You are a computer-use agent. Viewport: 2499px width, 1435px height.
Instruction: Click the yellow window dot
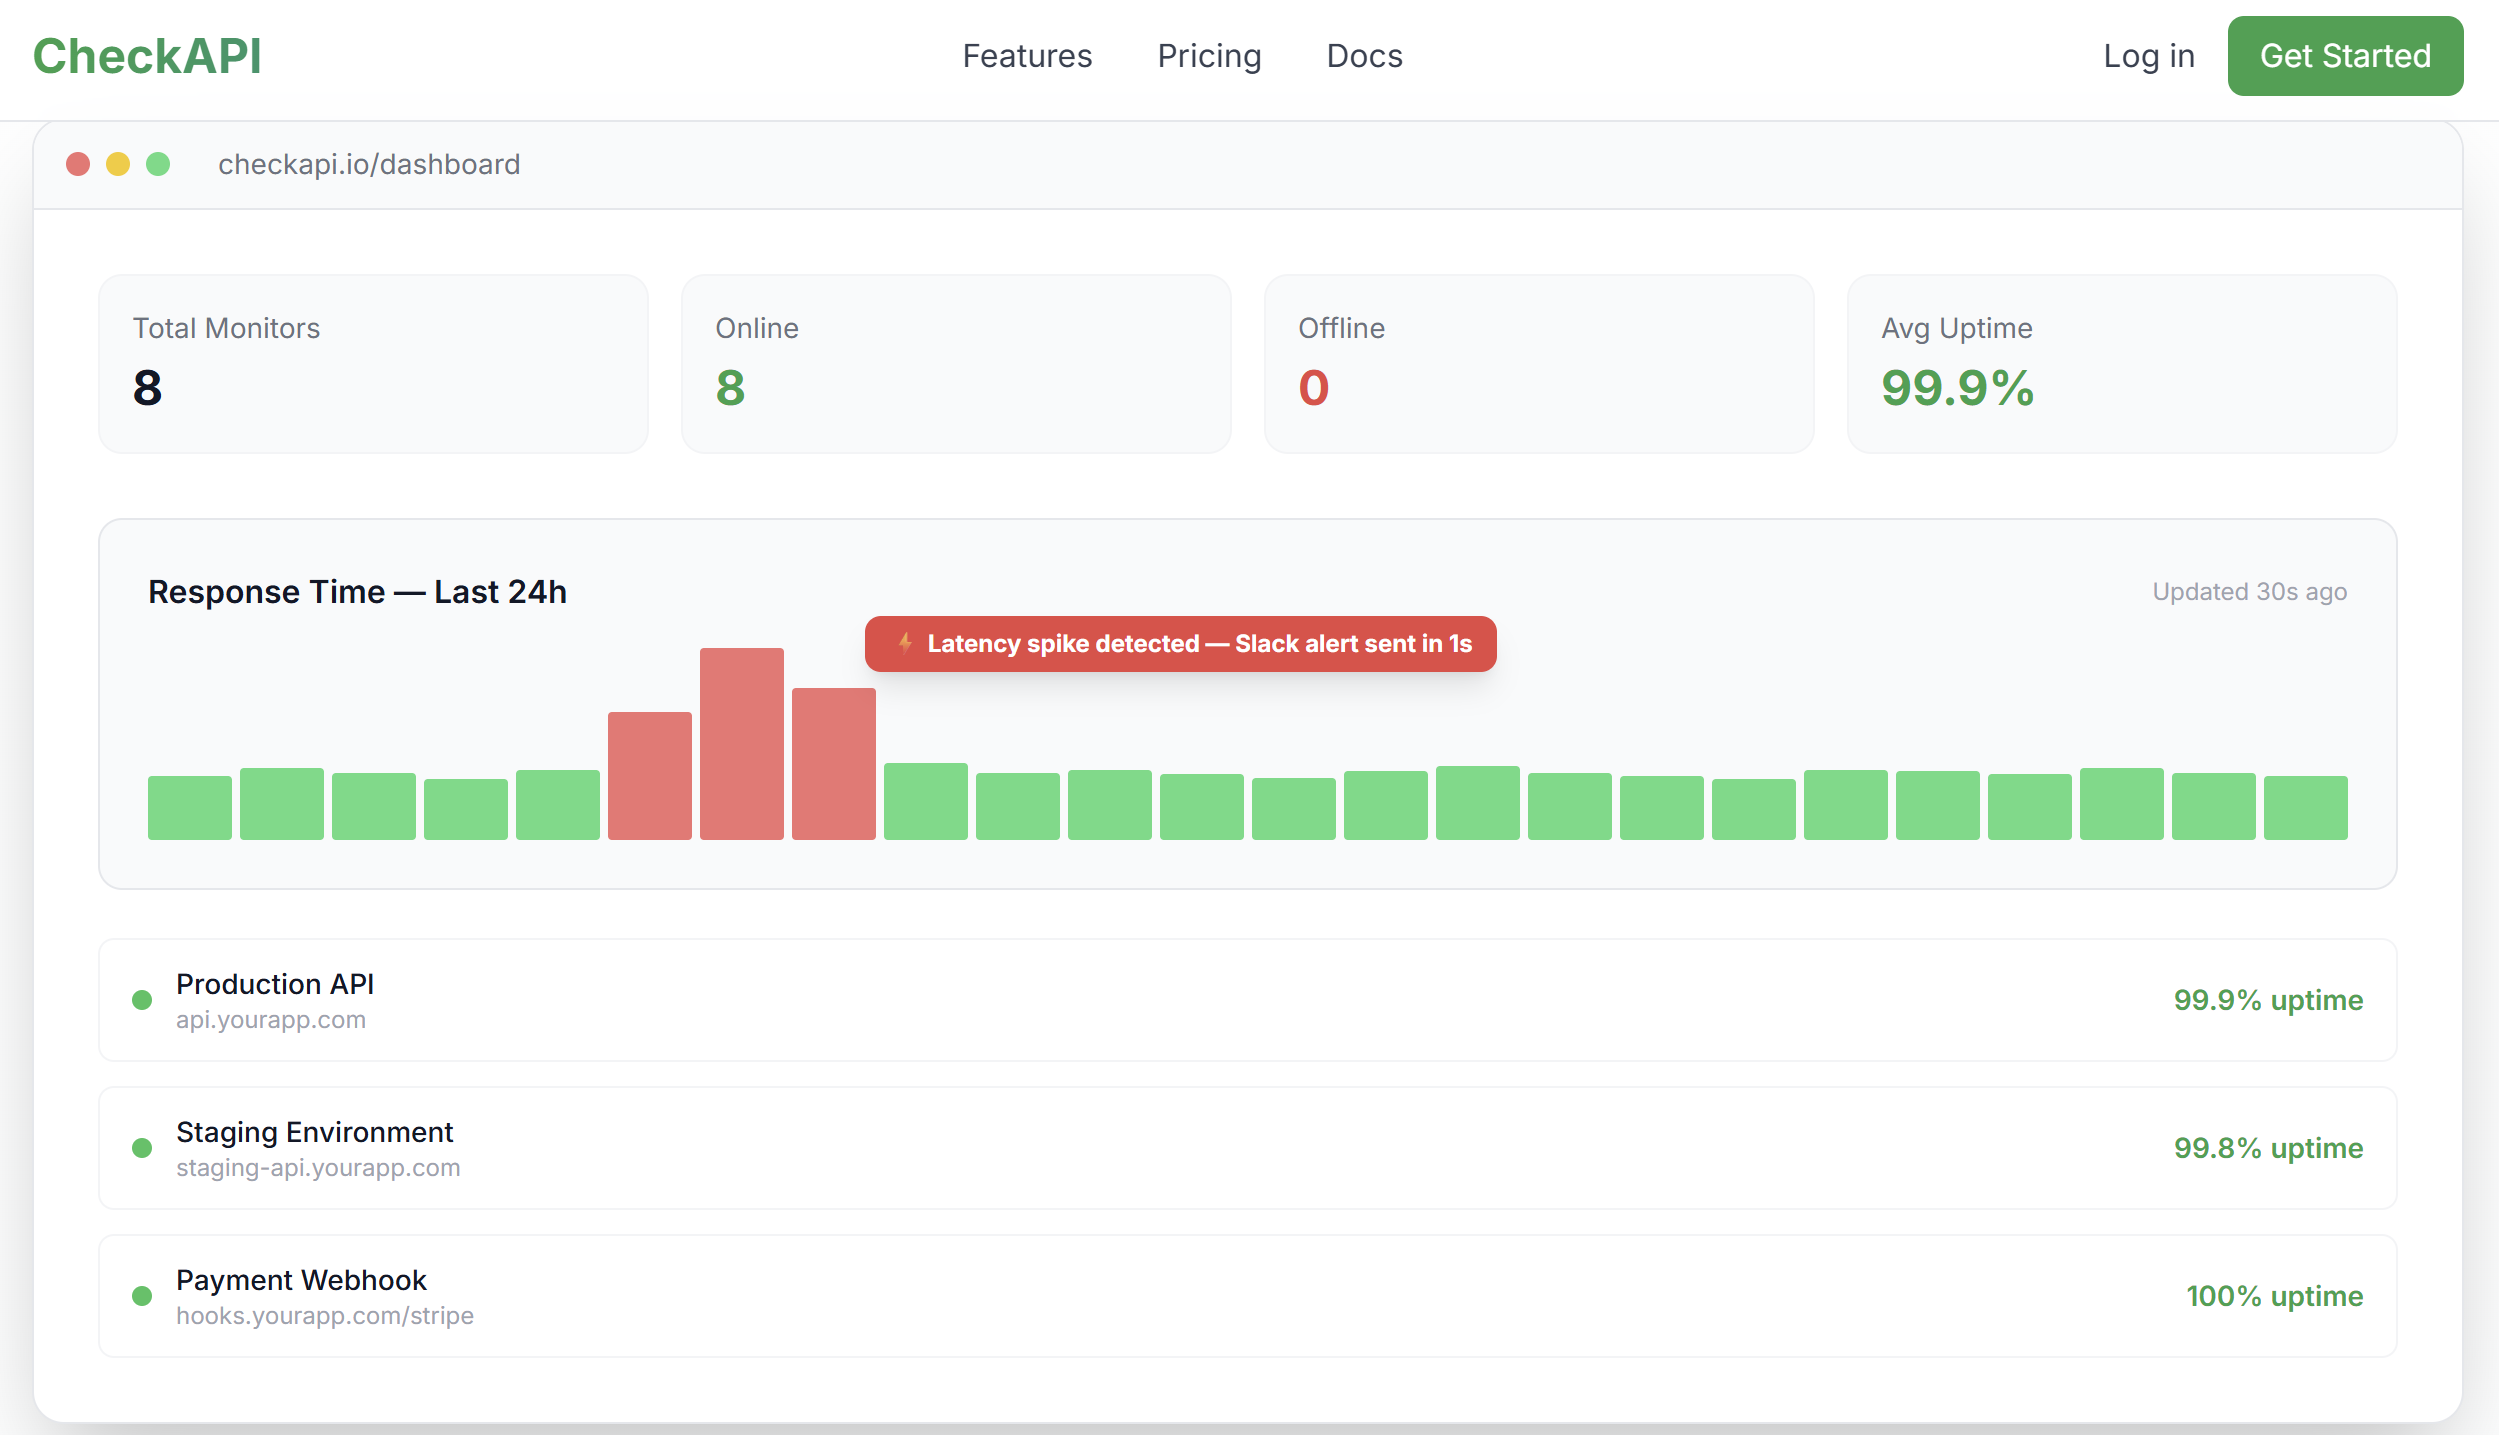(118, 164)
